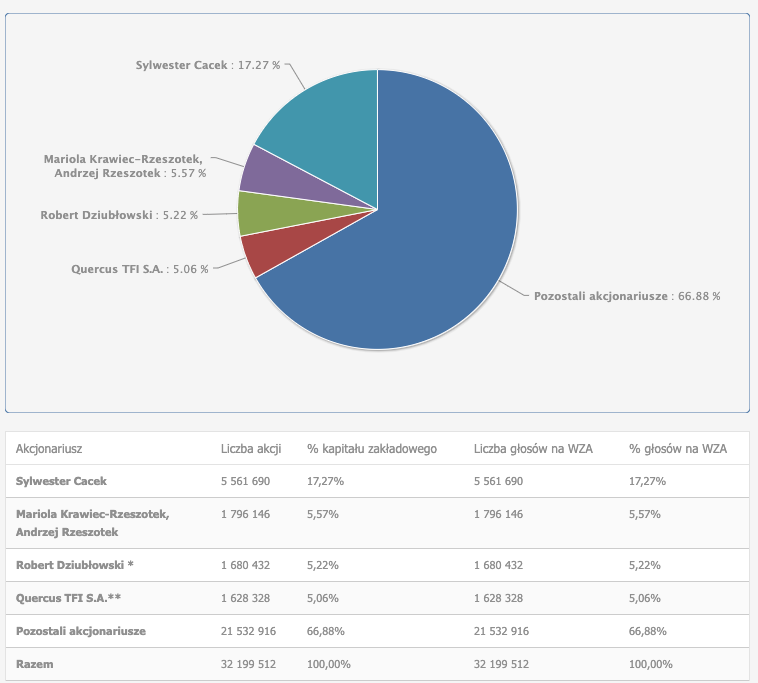Image resolution: width=758 pixels, height=683 pixels.
Task: Select the '% kapitału zakładowego' column header
Action: [372, 449]
